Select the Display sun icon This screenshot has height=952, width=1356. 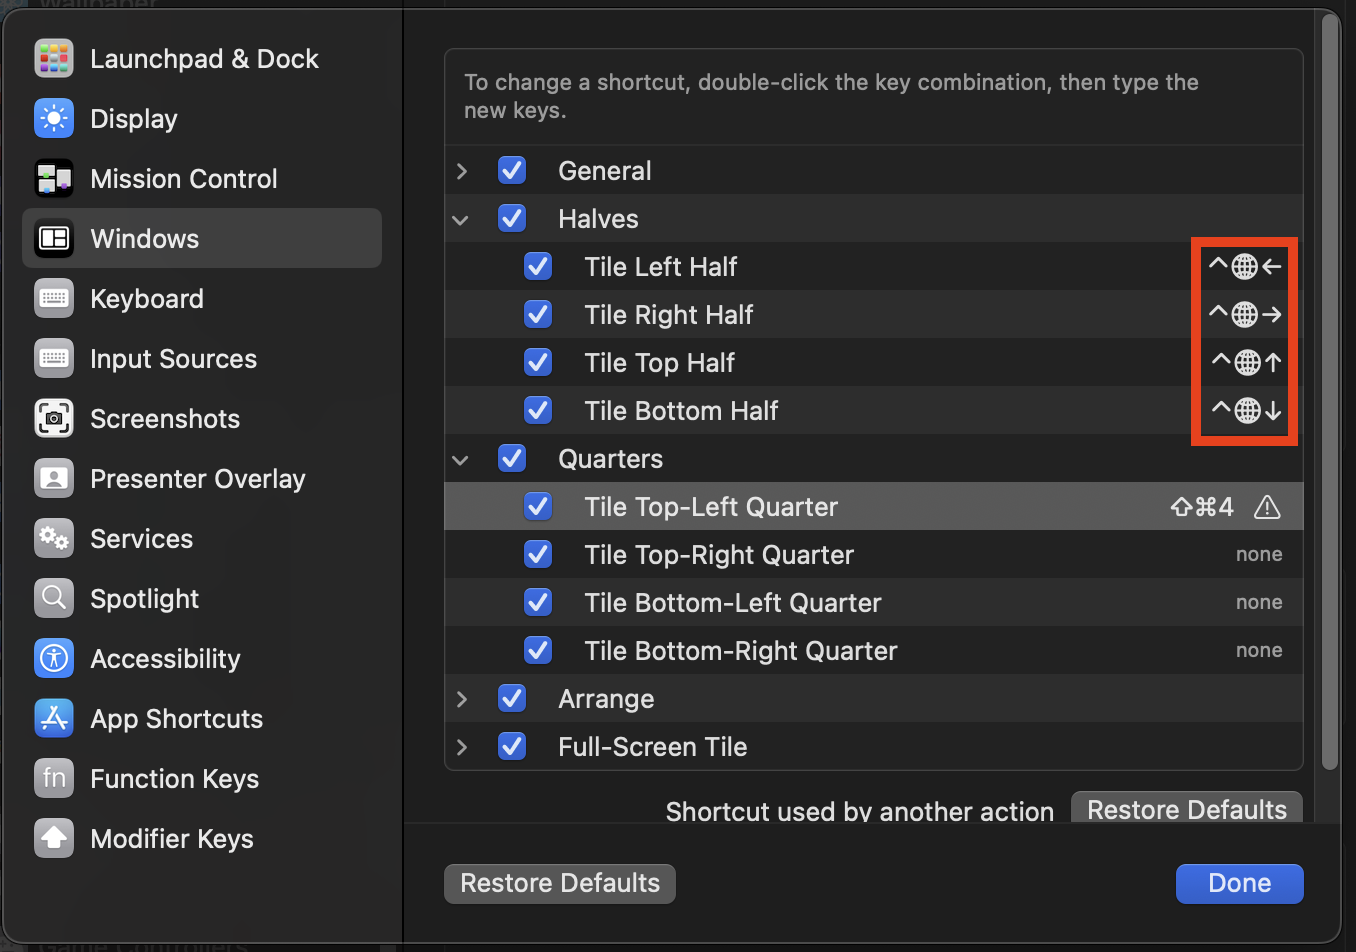click(54, 119)
